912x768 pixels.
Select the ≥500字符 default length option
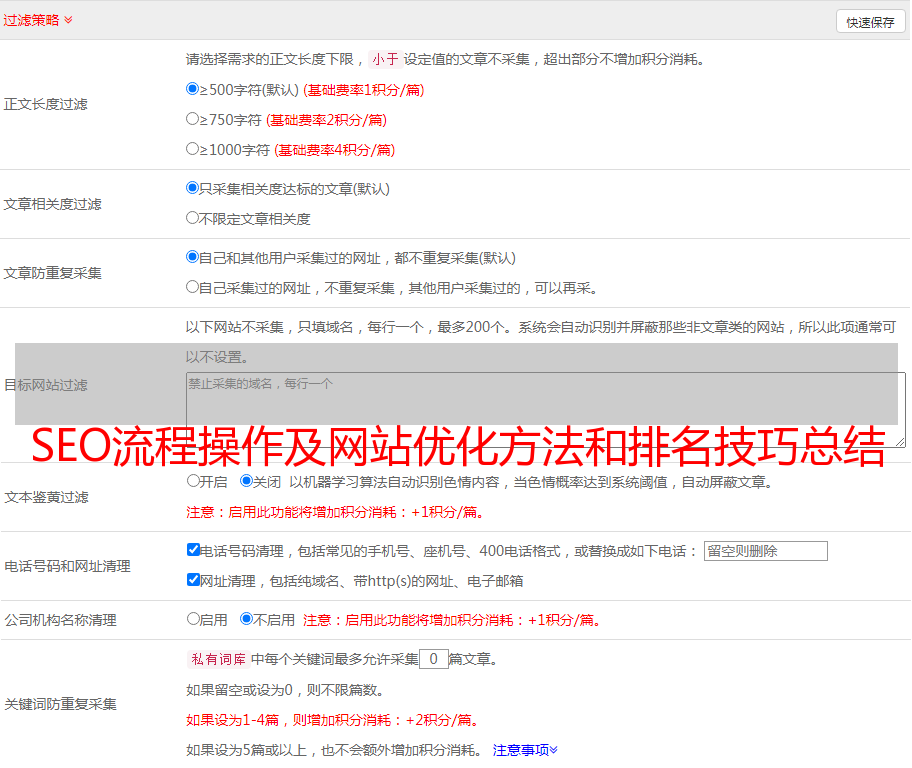193,89
